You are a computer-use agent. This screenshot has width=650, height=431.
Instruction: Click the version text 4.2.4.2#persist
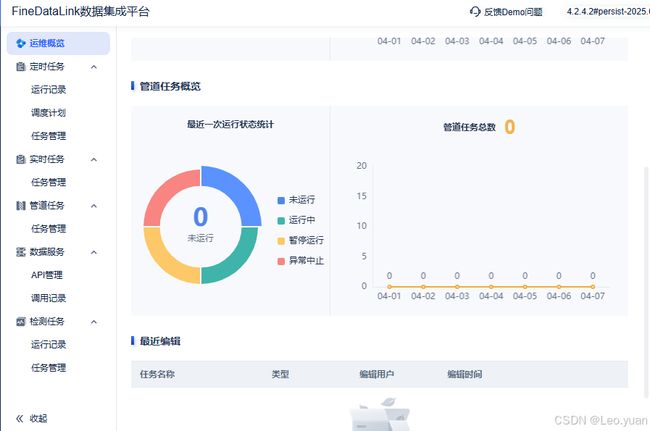click(608, 12)
